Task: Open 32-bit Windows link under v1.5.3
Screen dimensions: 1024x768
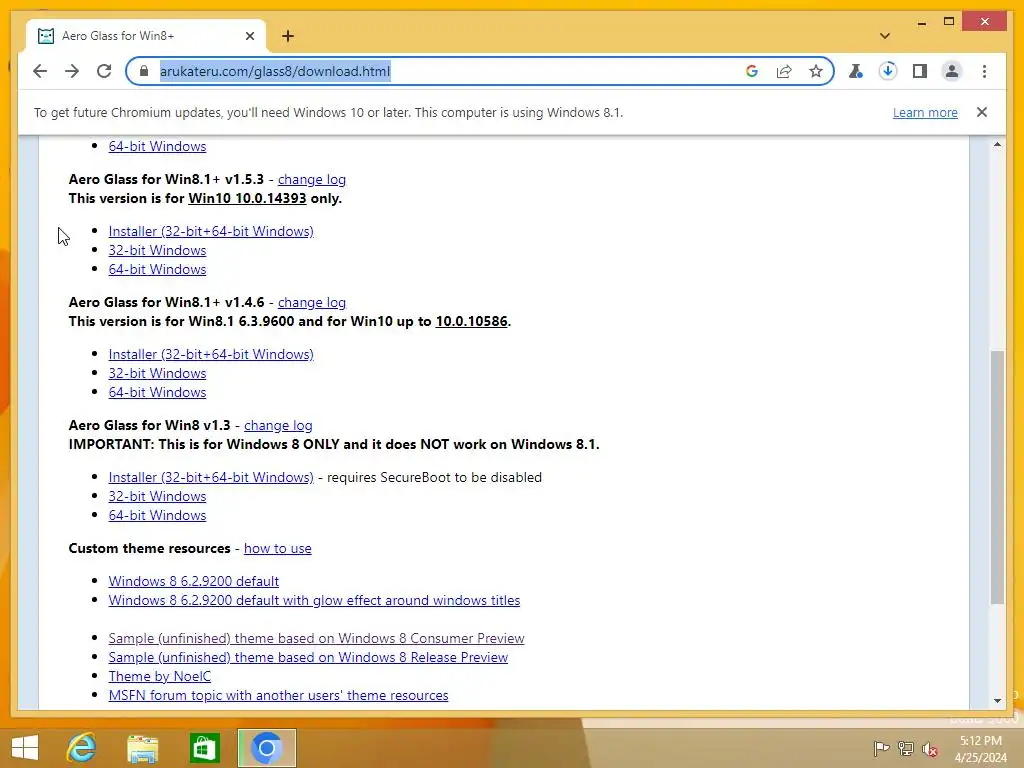Action: click(x=157, y=250)
